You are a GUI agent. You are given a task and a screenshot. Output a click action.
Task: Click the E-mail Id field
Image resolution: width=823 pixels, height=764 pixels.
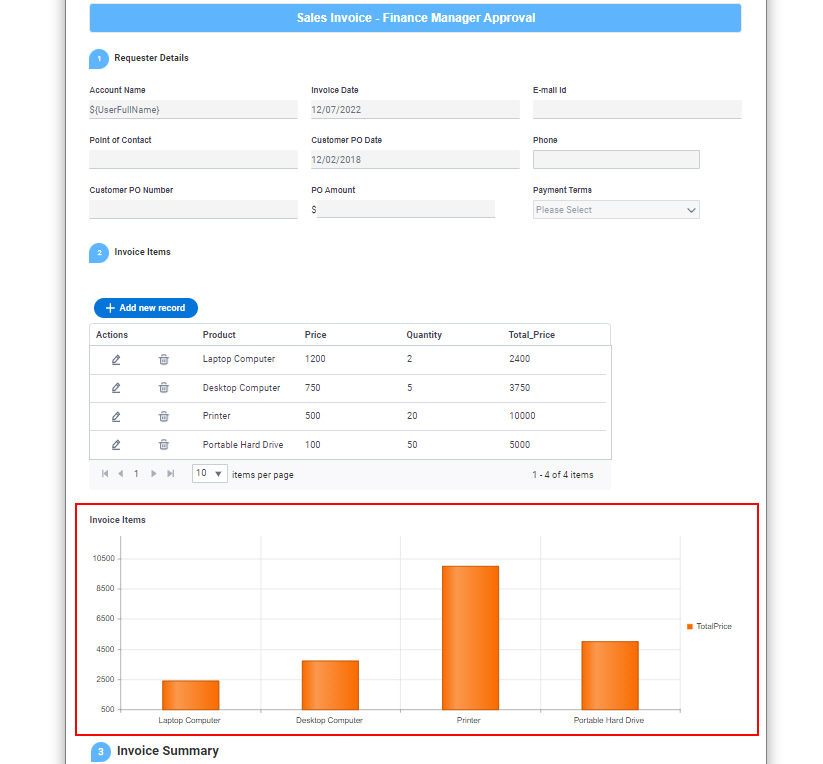(637, 110)
